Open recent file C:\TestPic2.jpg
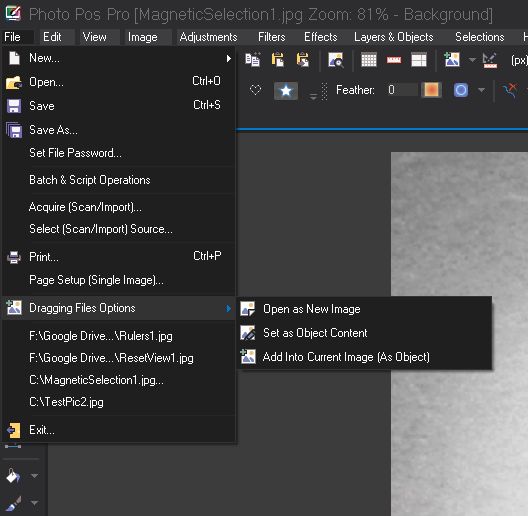Image resolution: width=528 pixels, height=516 pixels. (x=119, y=402)
